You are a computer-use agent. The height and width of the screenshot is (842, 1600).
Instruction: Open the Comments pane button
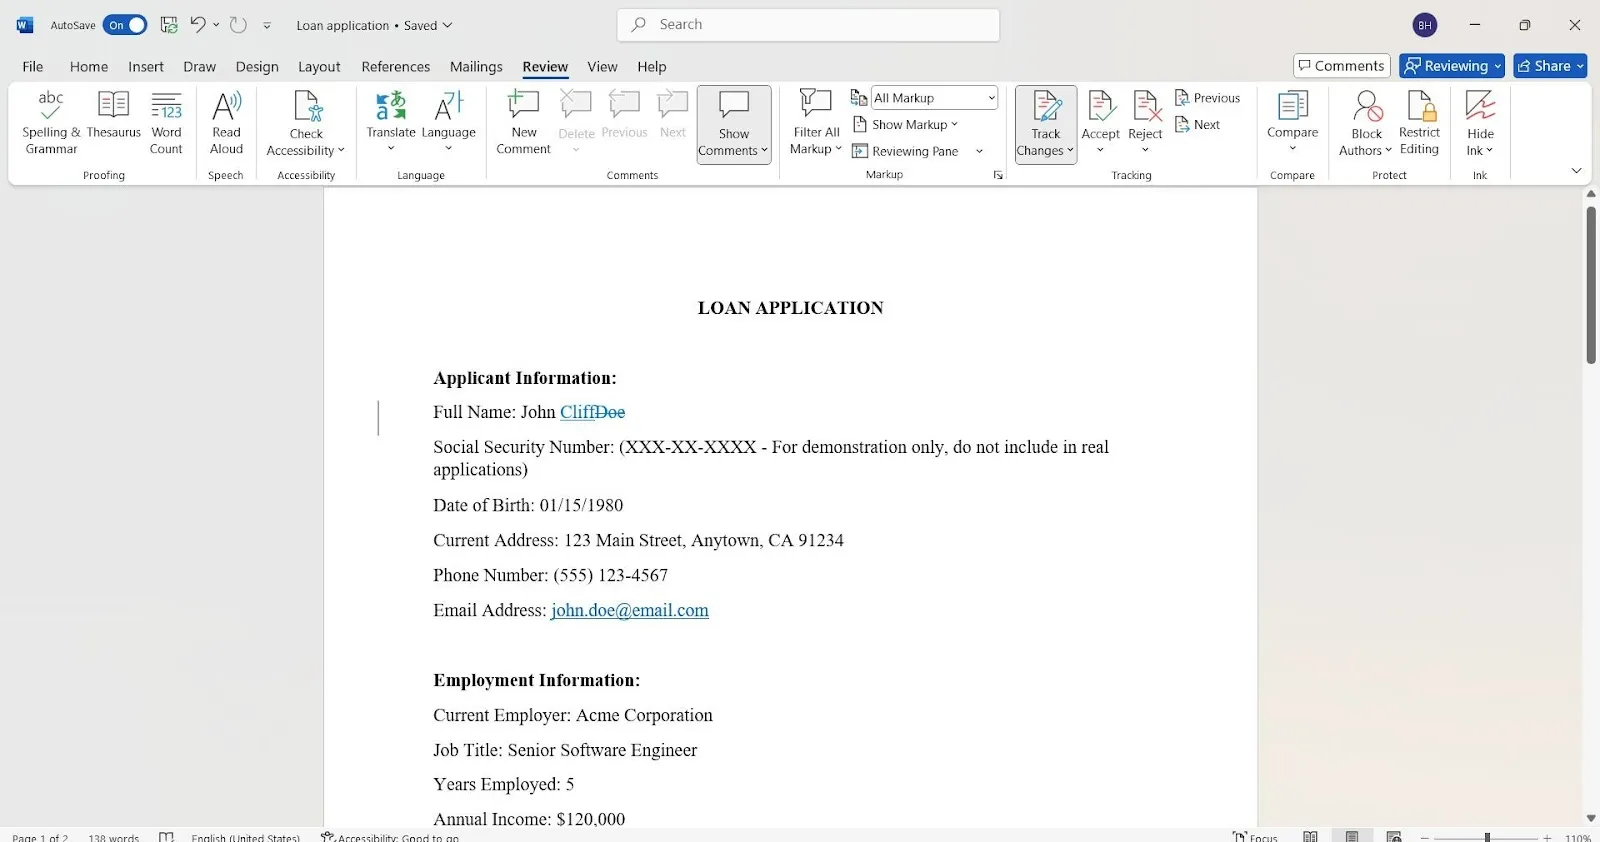(x=1341, y=66)
